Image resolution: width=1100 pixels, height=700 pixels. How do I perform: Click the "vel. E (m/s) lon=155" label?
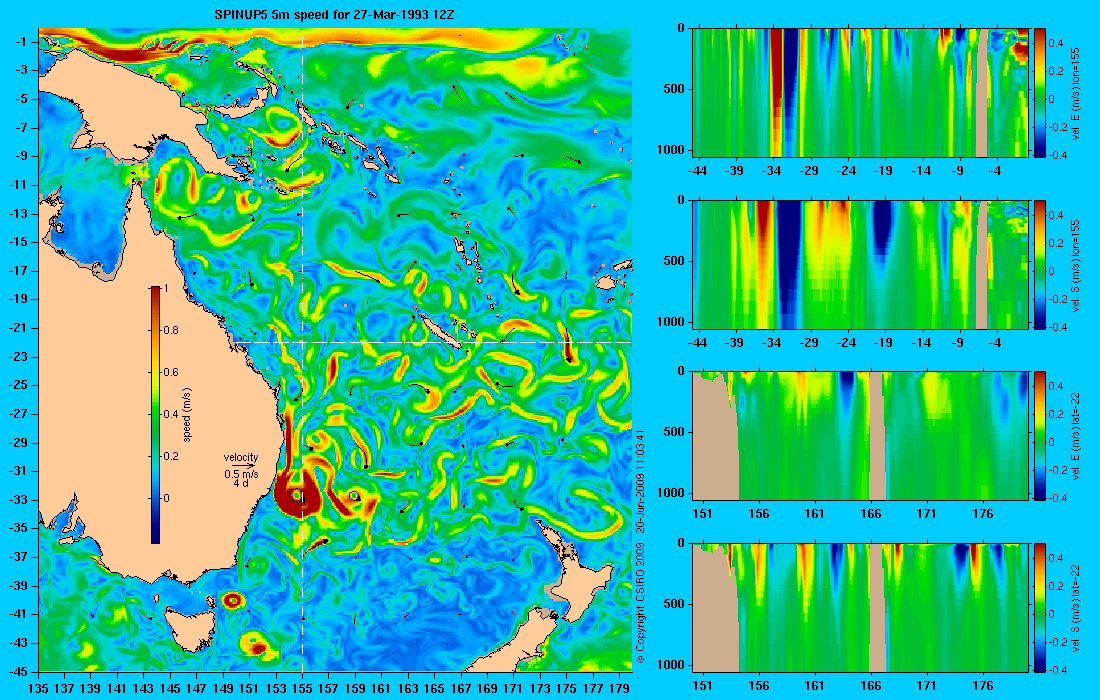1075,93
